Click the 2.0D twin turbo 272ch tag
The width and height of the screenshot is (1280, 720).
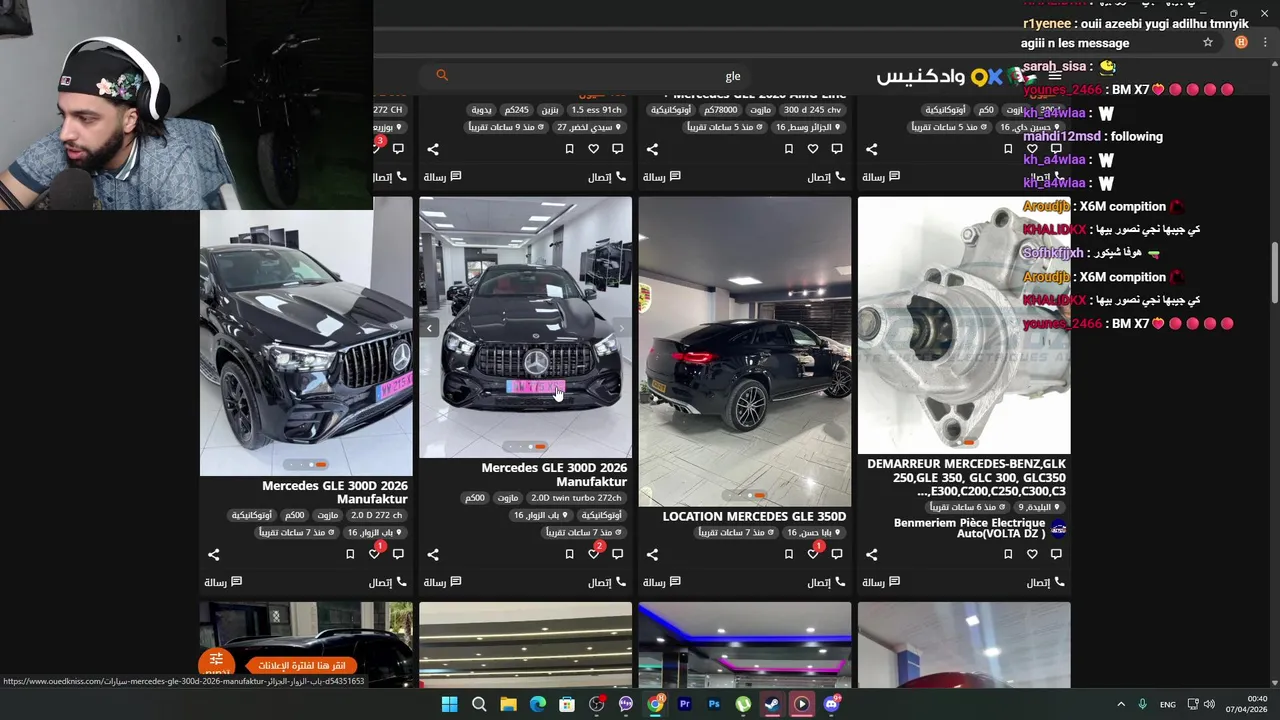coord(576,498)
